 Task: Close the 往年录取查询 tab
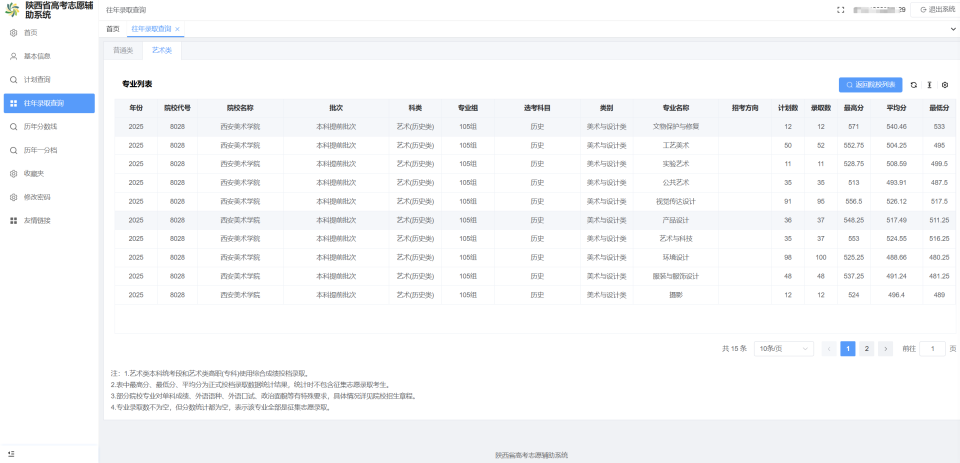[177, 29]
